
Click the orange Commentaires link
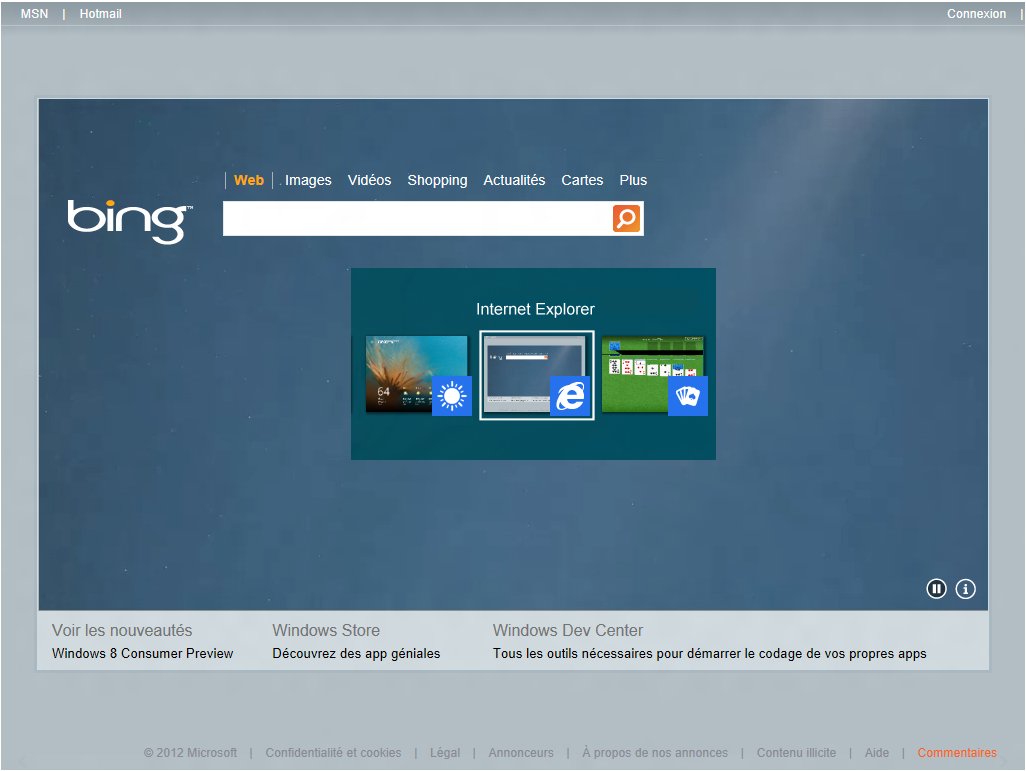957,753
